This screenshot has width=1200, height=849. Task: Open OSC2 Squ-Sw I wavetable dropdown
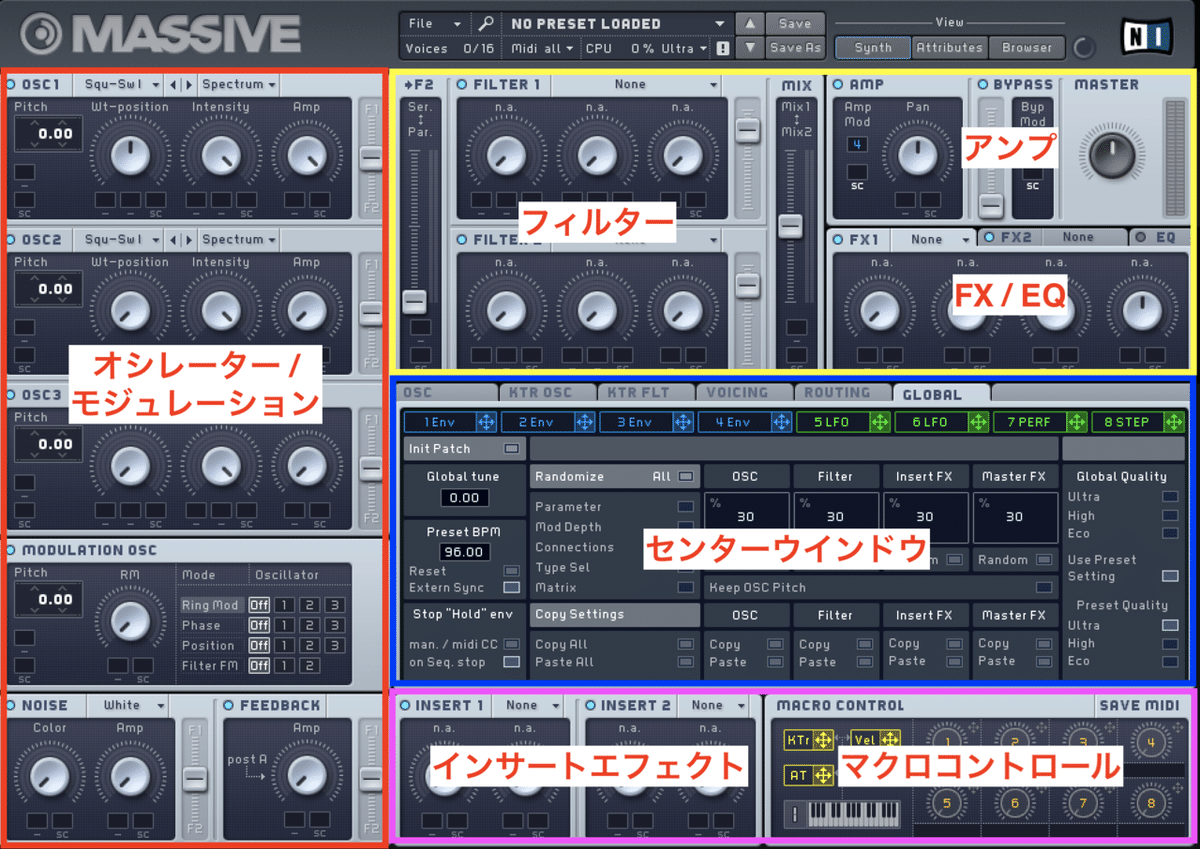(x=122, y=240)
